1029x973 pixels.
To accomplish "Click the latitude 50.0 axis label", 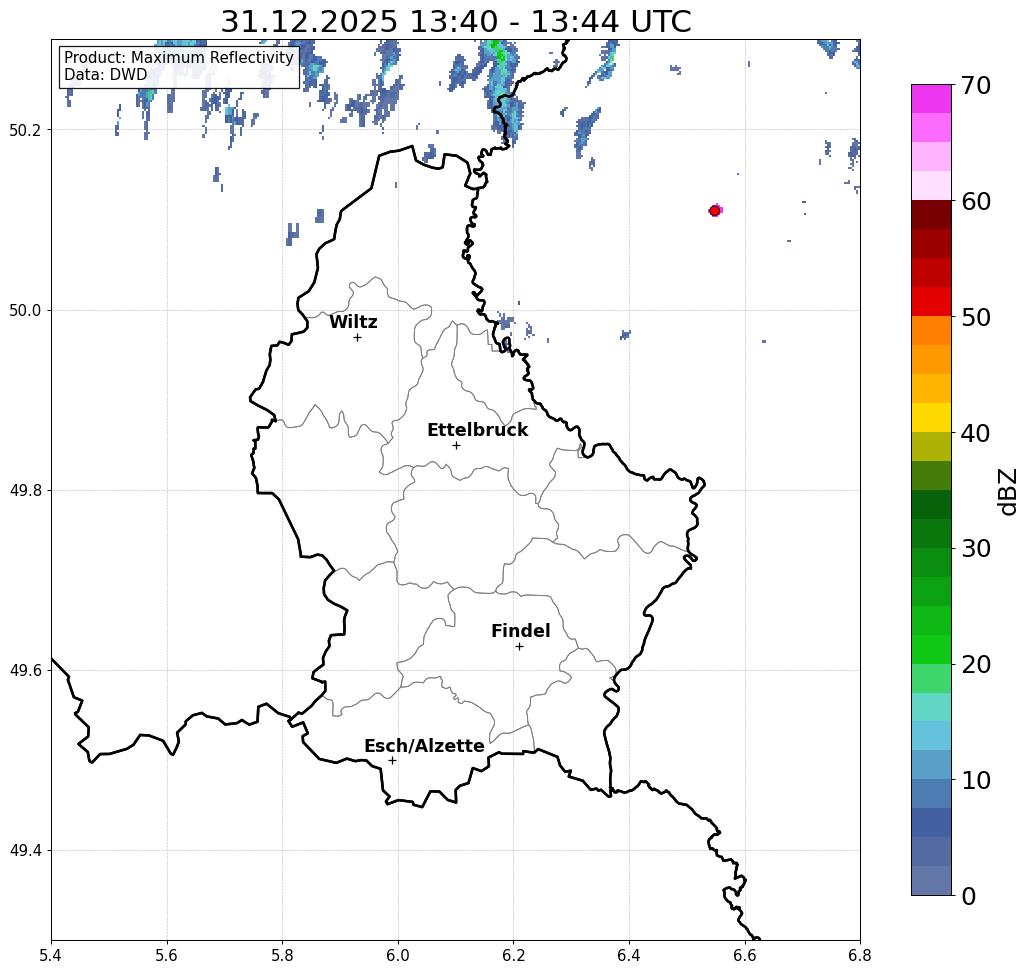I will (x=25, y=310).
